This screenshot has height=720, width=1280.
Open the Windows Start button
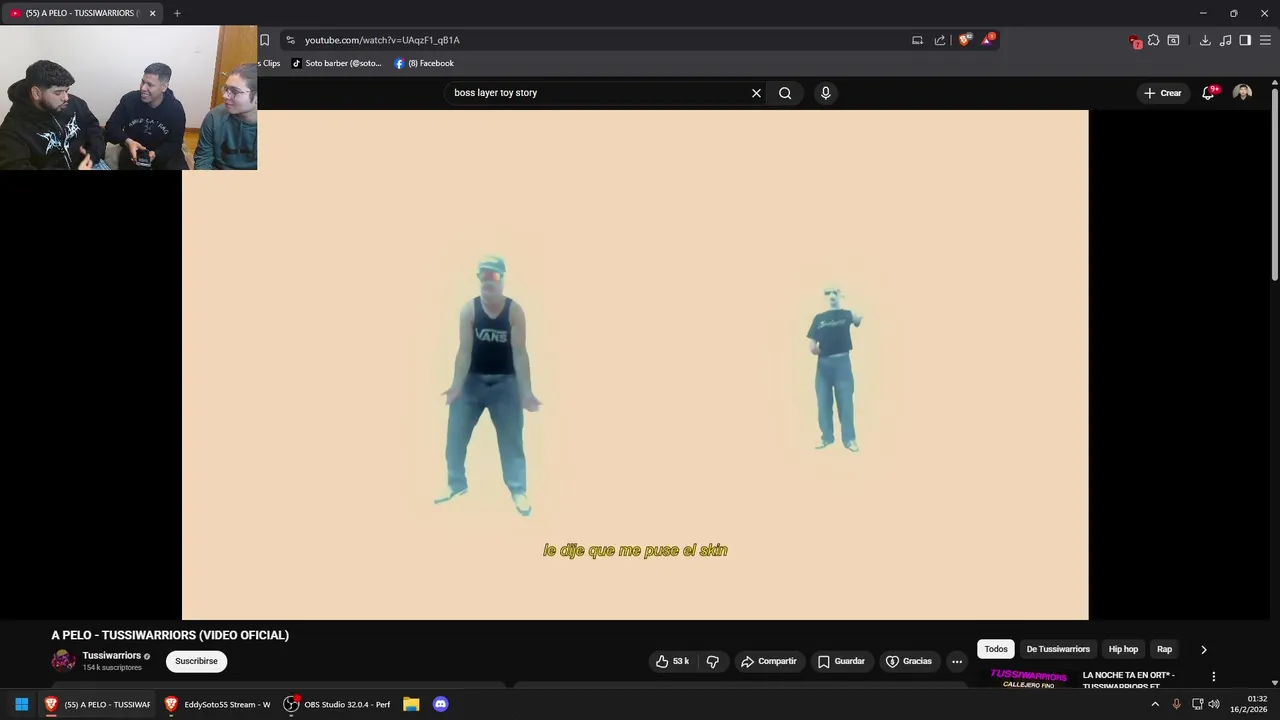point(21,704)
